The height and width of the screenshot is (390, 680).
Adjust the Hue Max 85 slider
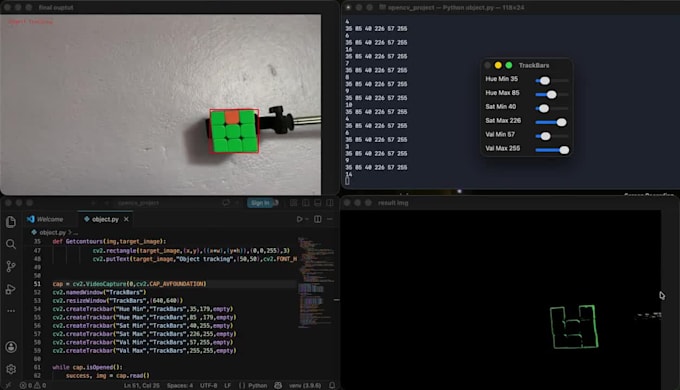(x=551, y=94)
